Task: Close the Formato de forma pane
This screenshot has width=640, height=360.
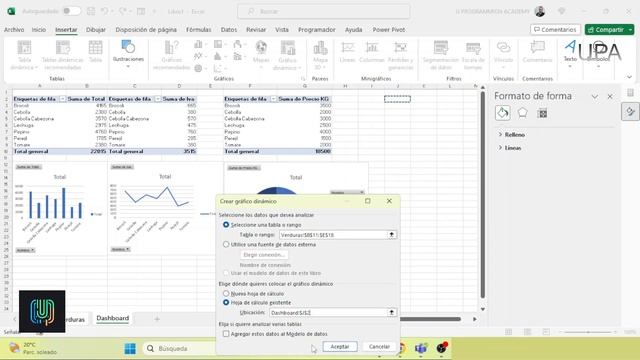Action: coord(610,97)
